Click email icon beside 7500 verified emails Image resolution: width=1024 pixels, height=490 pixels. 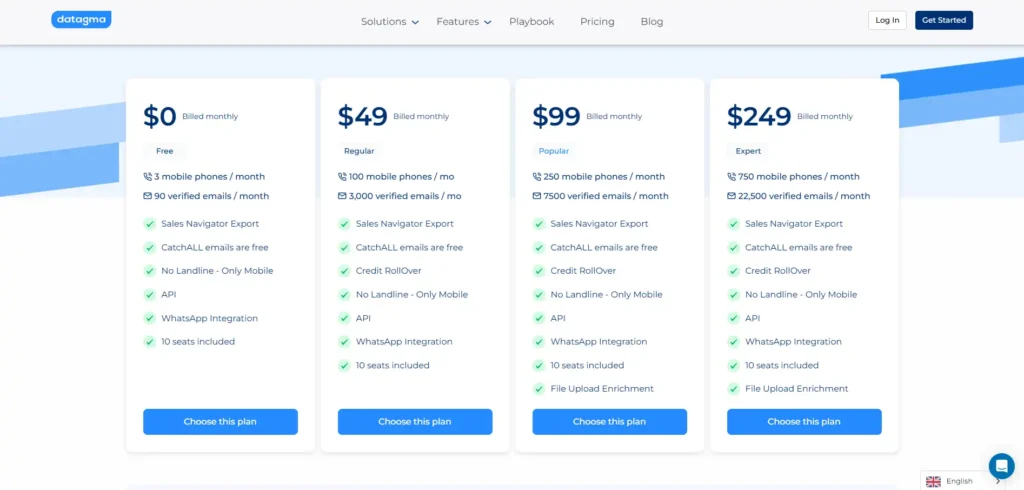537,196
